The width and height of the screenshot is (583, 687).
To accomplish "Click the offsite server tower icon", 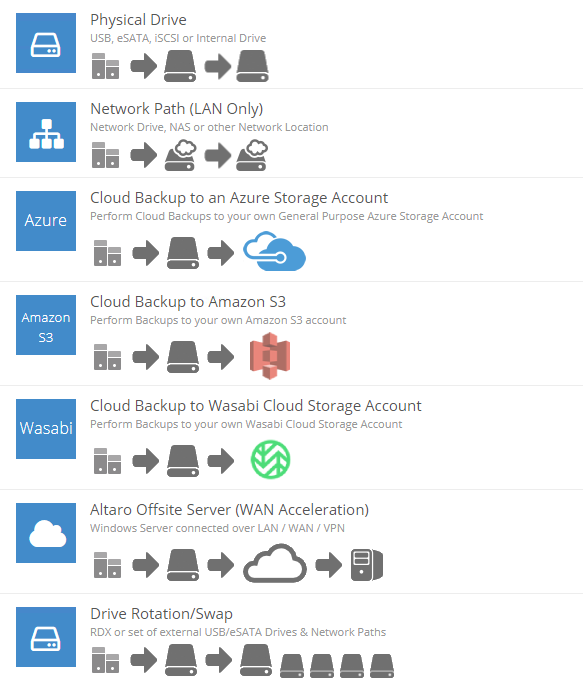I will pyautogui.click(x=367, y=565).
